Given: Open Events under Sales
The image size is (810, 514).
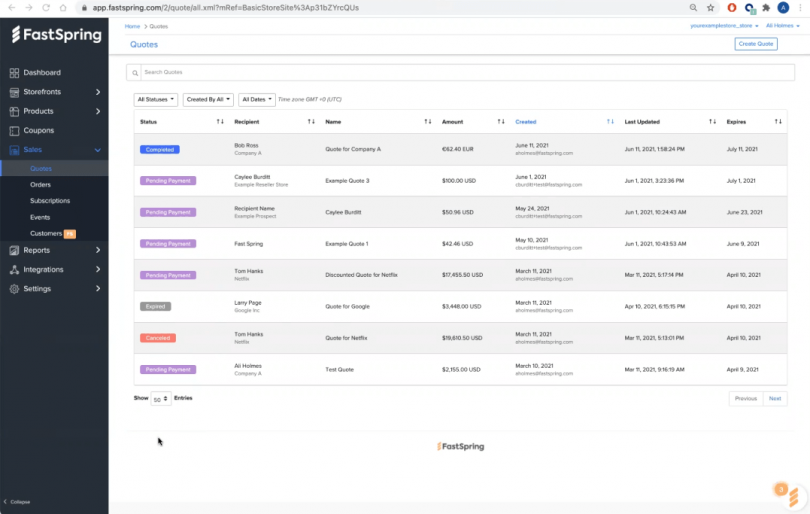Looking at the screenshot, I should (40, 217).
